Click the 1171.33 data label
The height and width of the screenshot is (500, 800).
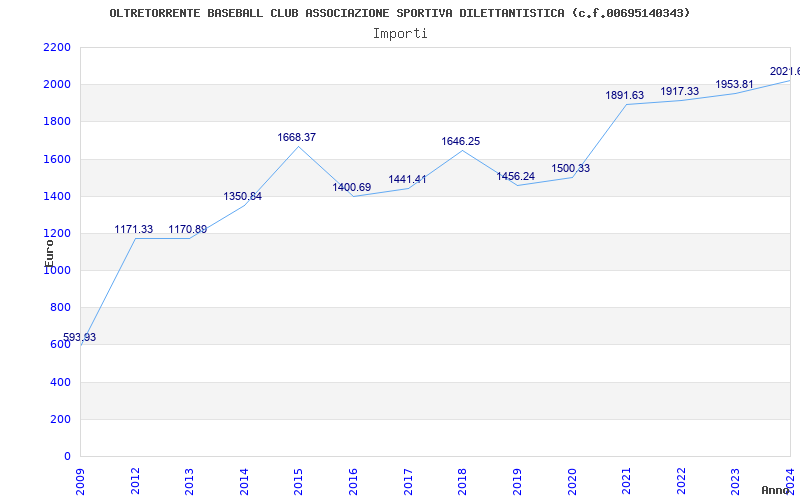(x=134, y=230)
